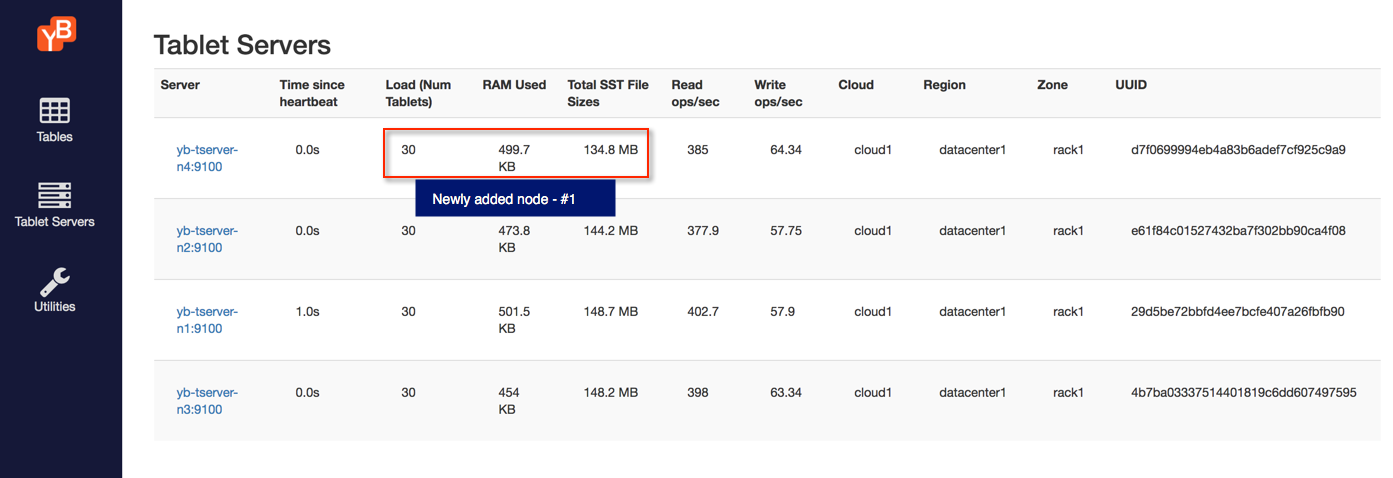Open yb-tserver-n1:9100 server link
The height and width of the screenshot is (478, 1393).
point(207,321)
